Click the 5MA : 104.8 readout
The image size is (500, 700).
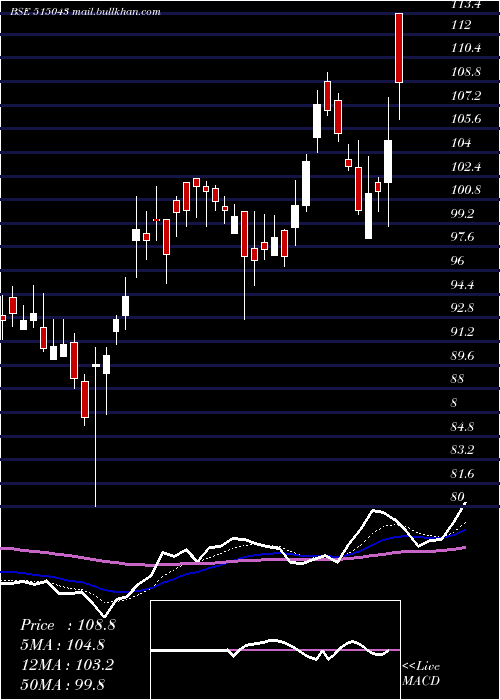62,645
